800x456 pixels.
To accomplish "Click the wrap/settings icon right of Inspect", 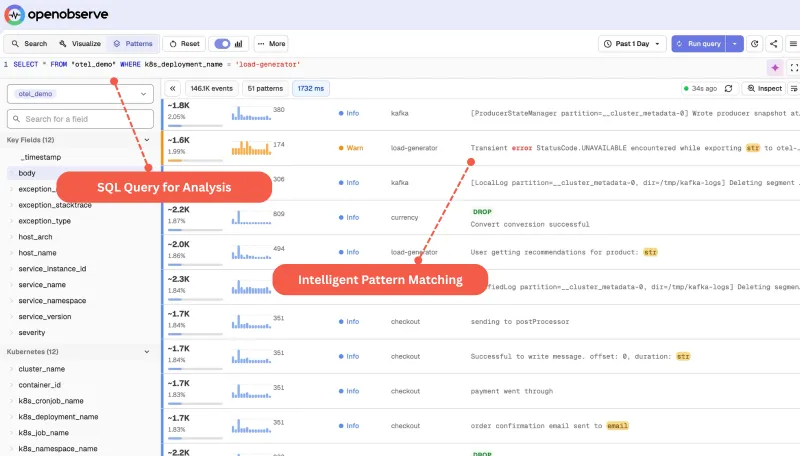I will point(794,89).
